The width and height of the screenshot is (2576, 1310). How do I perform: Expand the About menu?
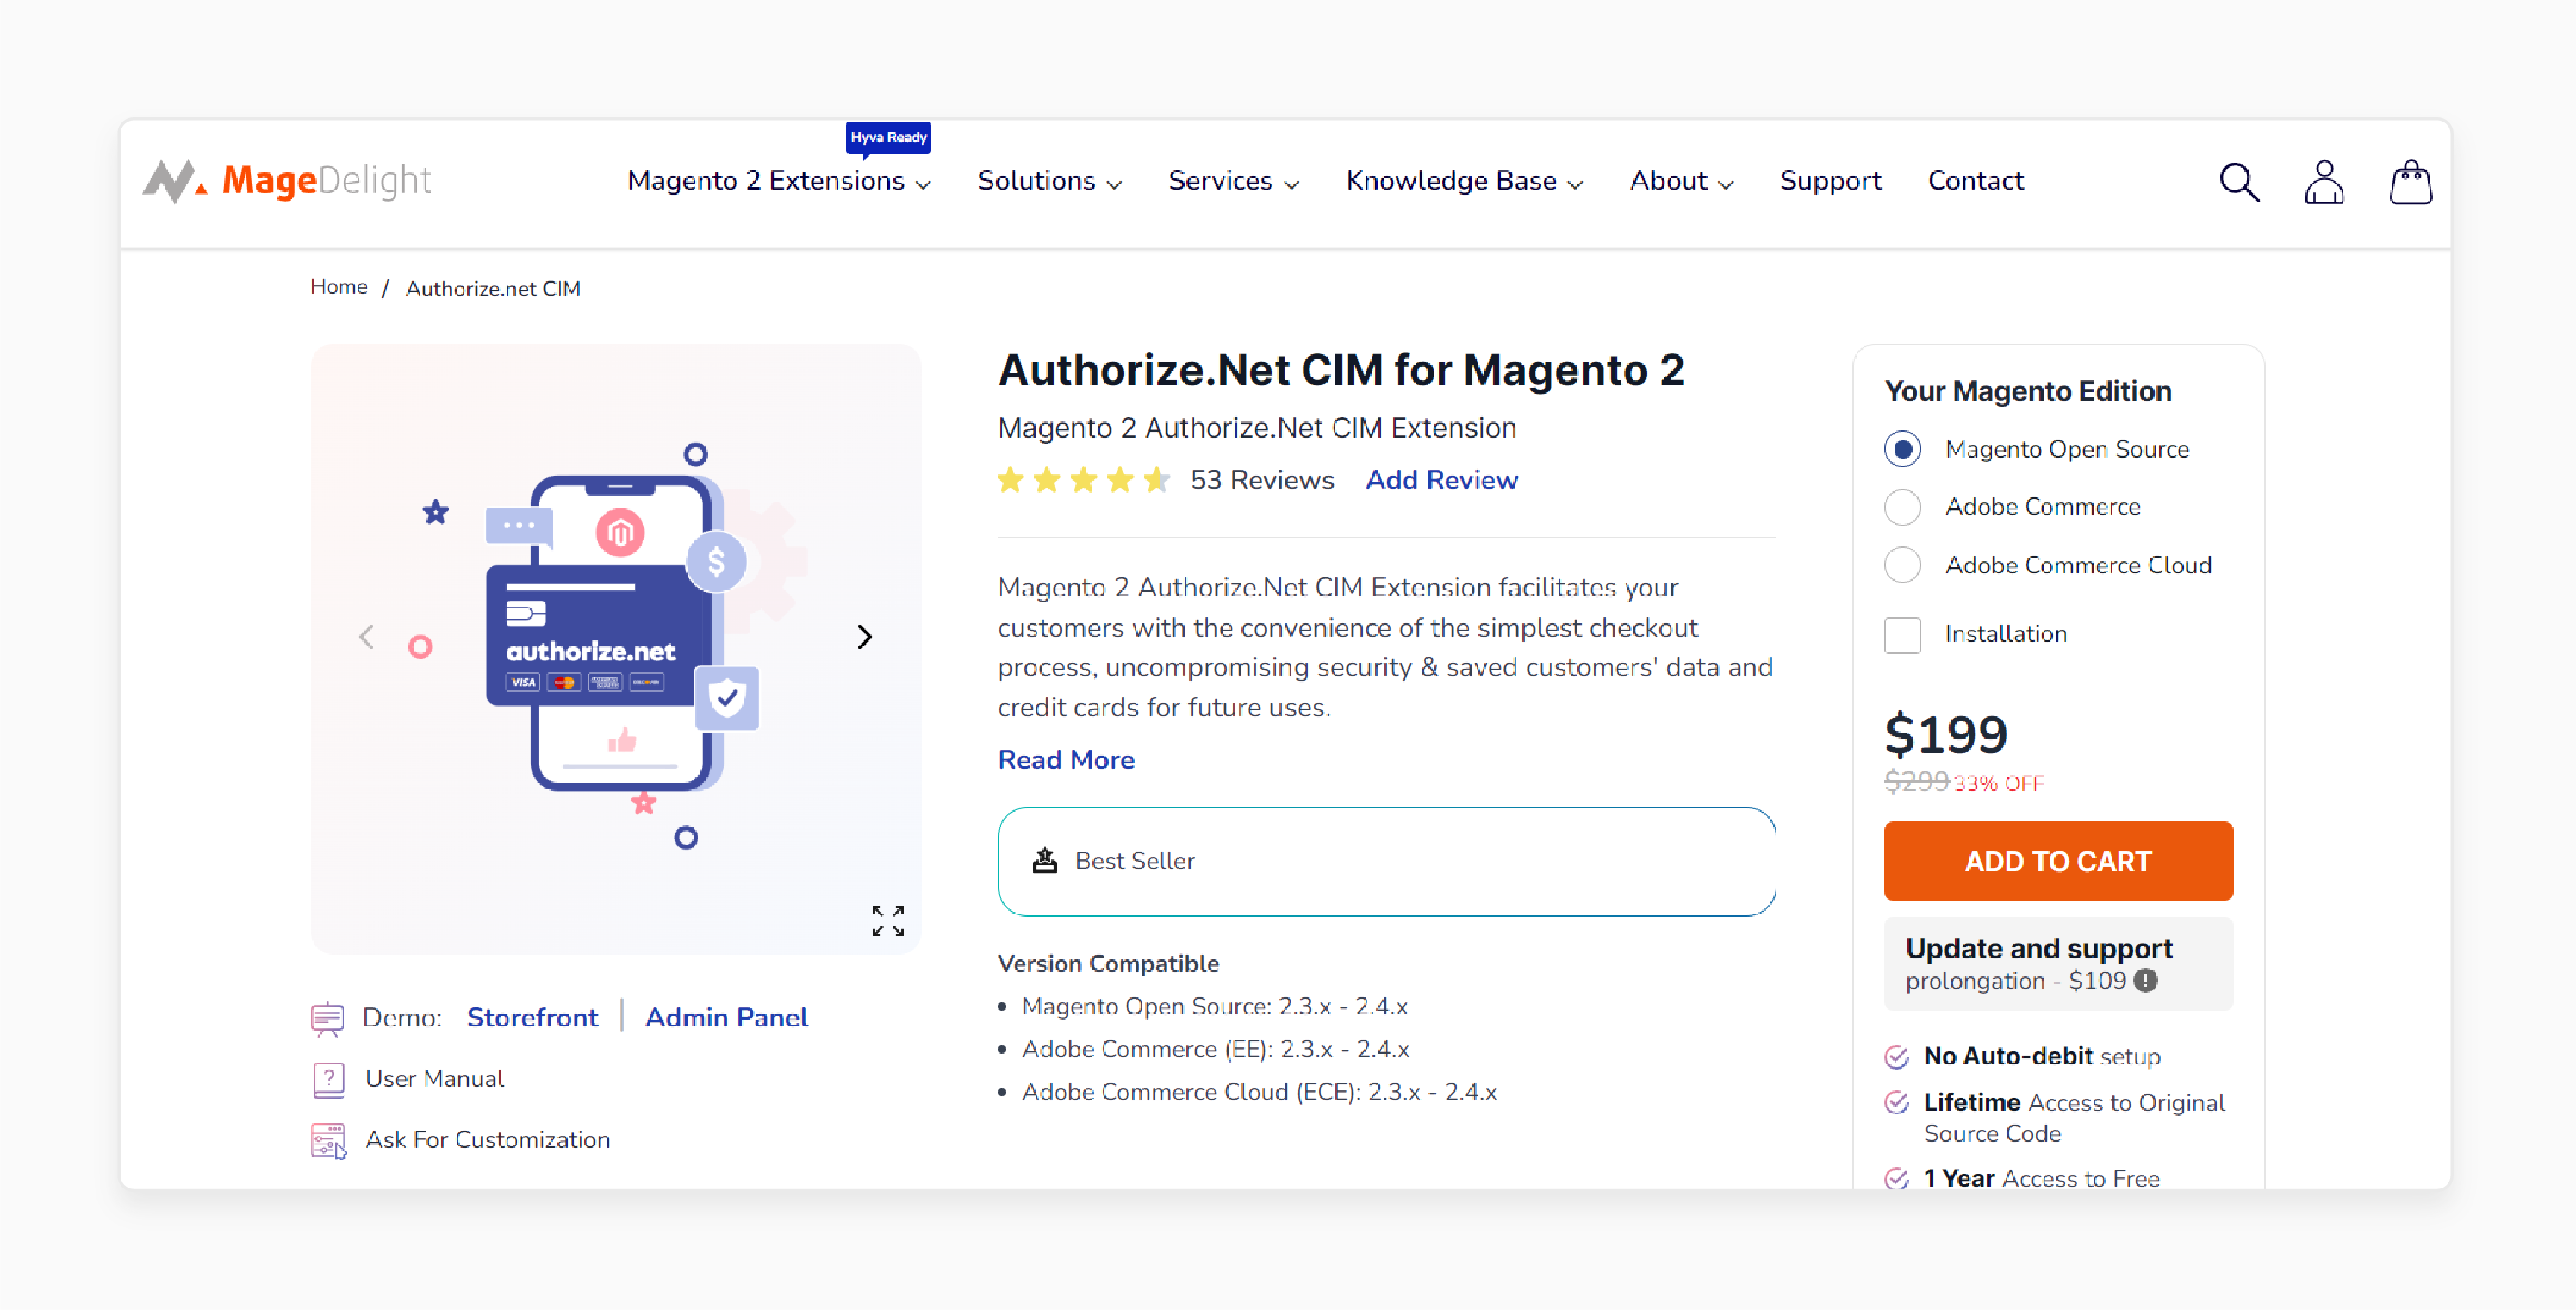click(x=1681, y=181)
